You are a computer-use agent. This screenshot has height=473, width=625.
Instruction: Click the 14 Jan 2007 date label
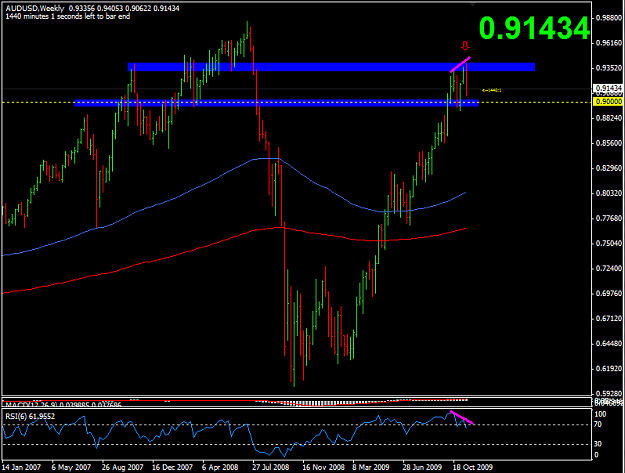tap(22, 467)
